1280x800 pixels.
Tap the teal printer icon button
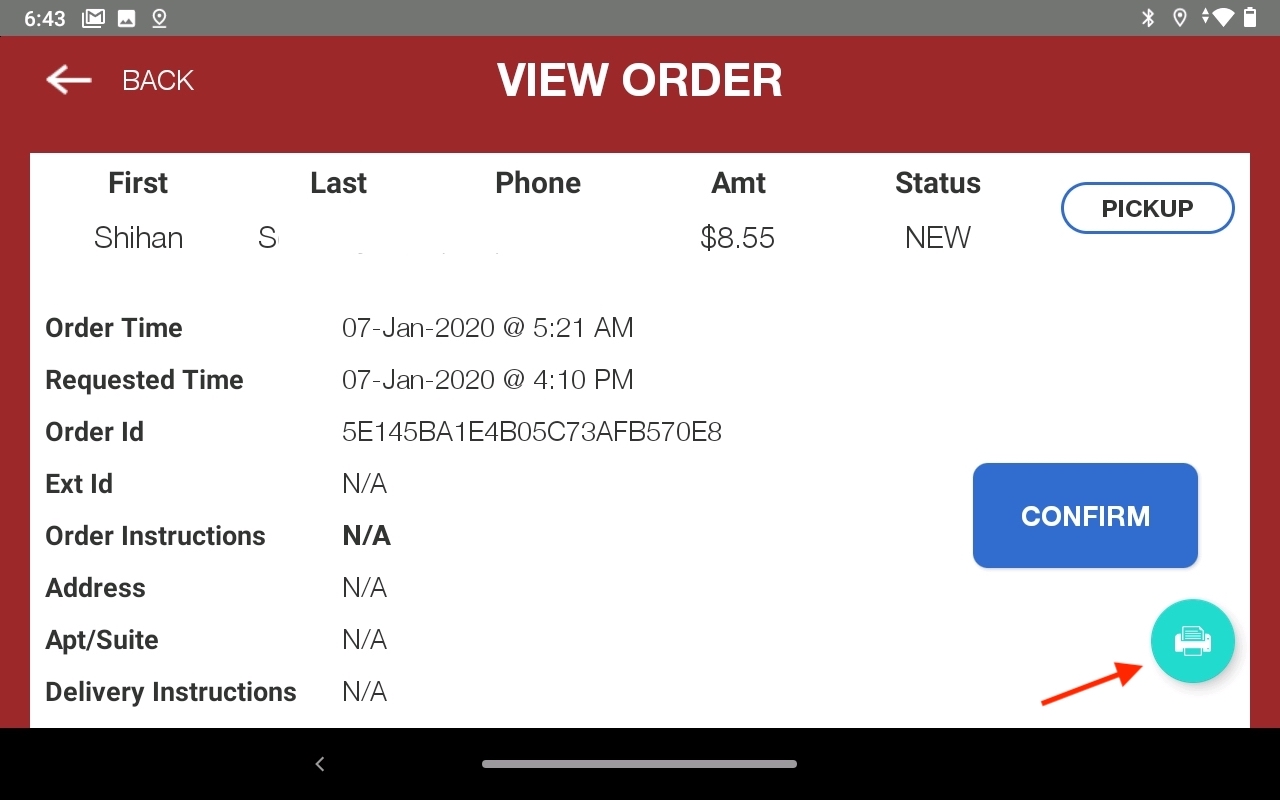[x=1192, y=641]
